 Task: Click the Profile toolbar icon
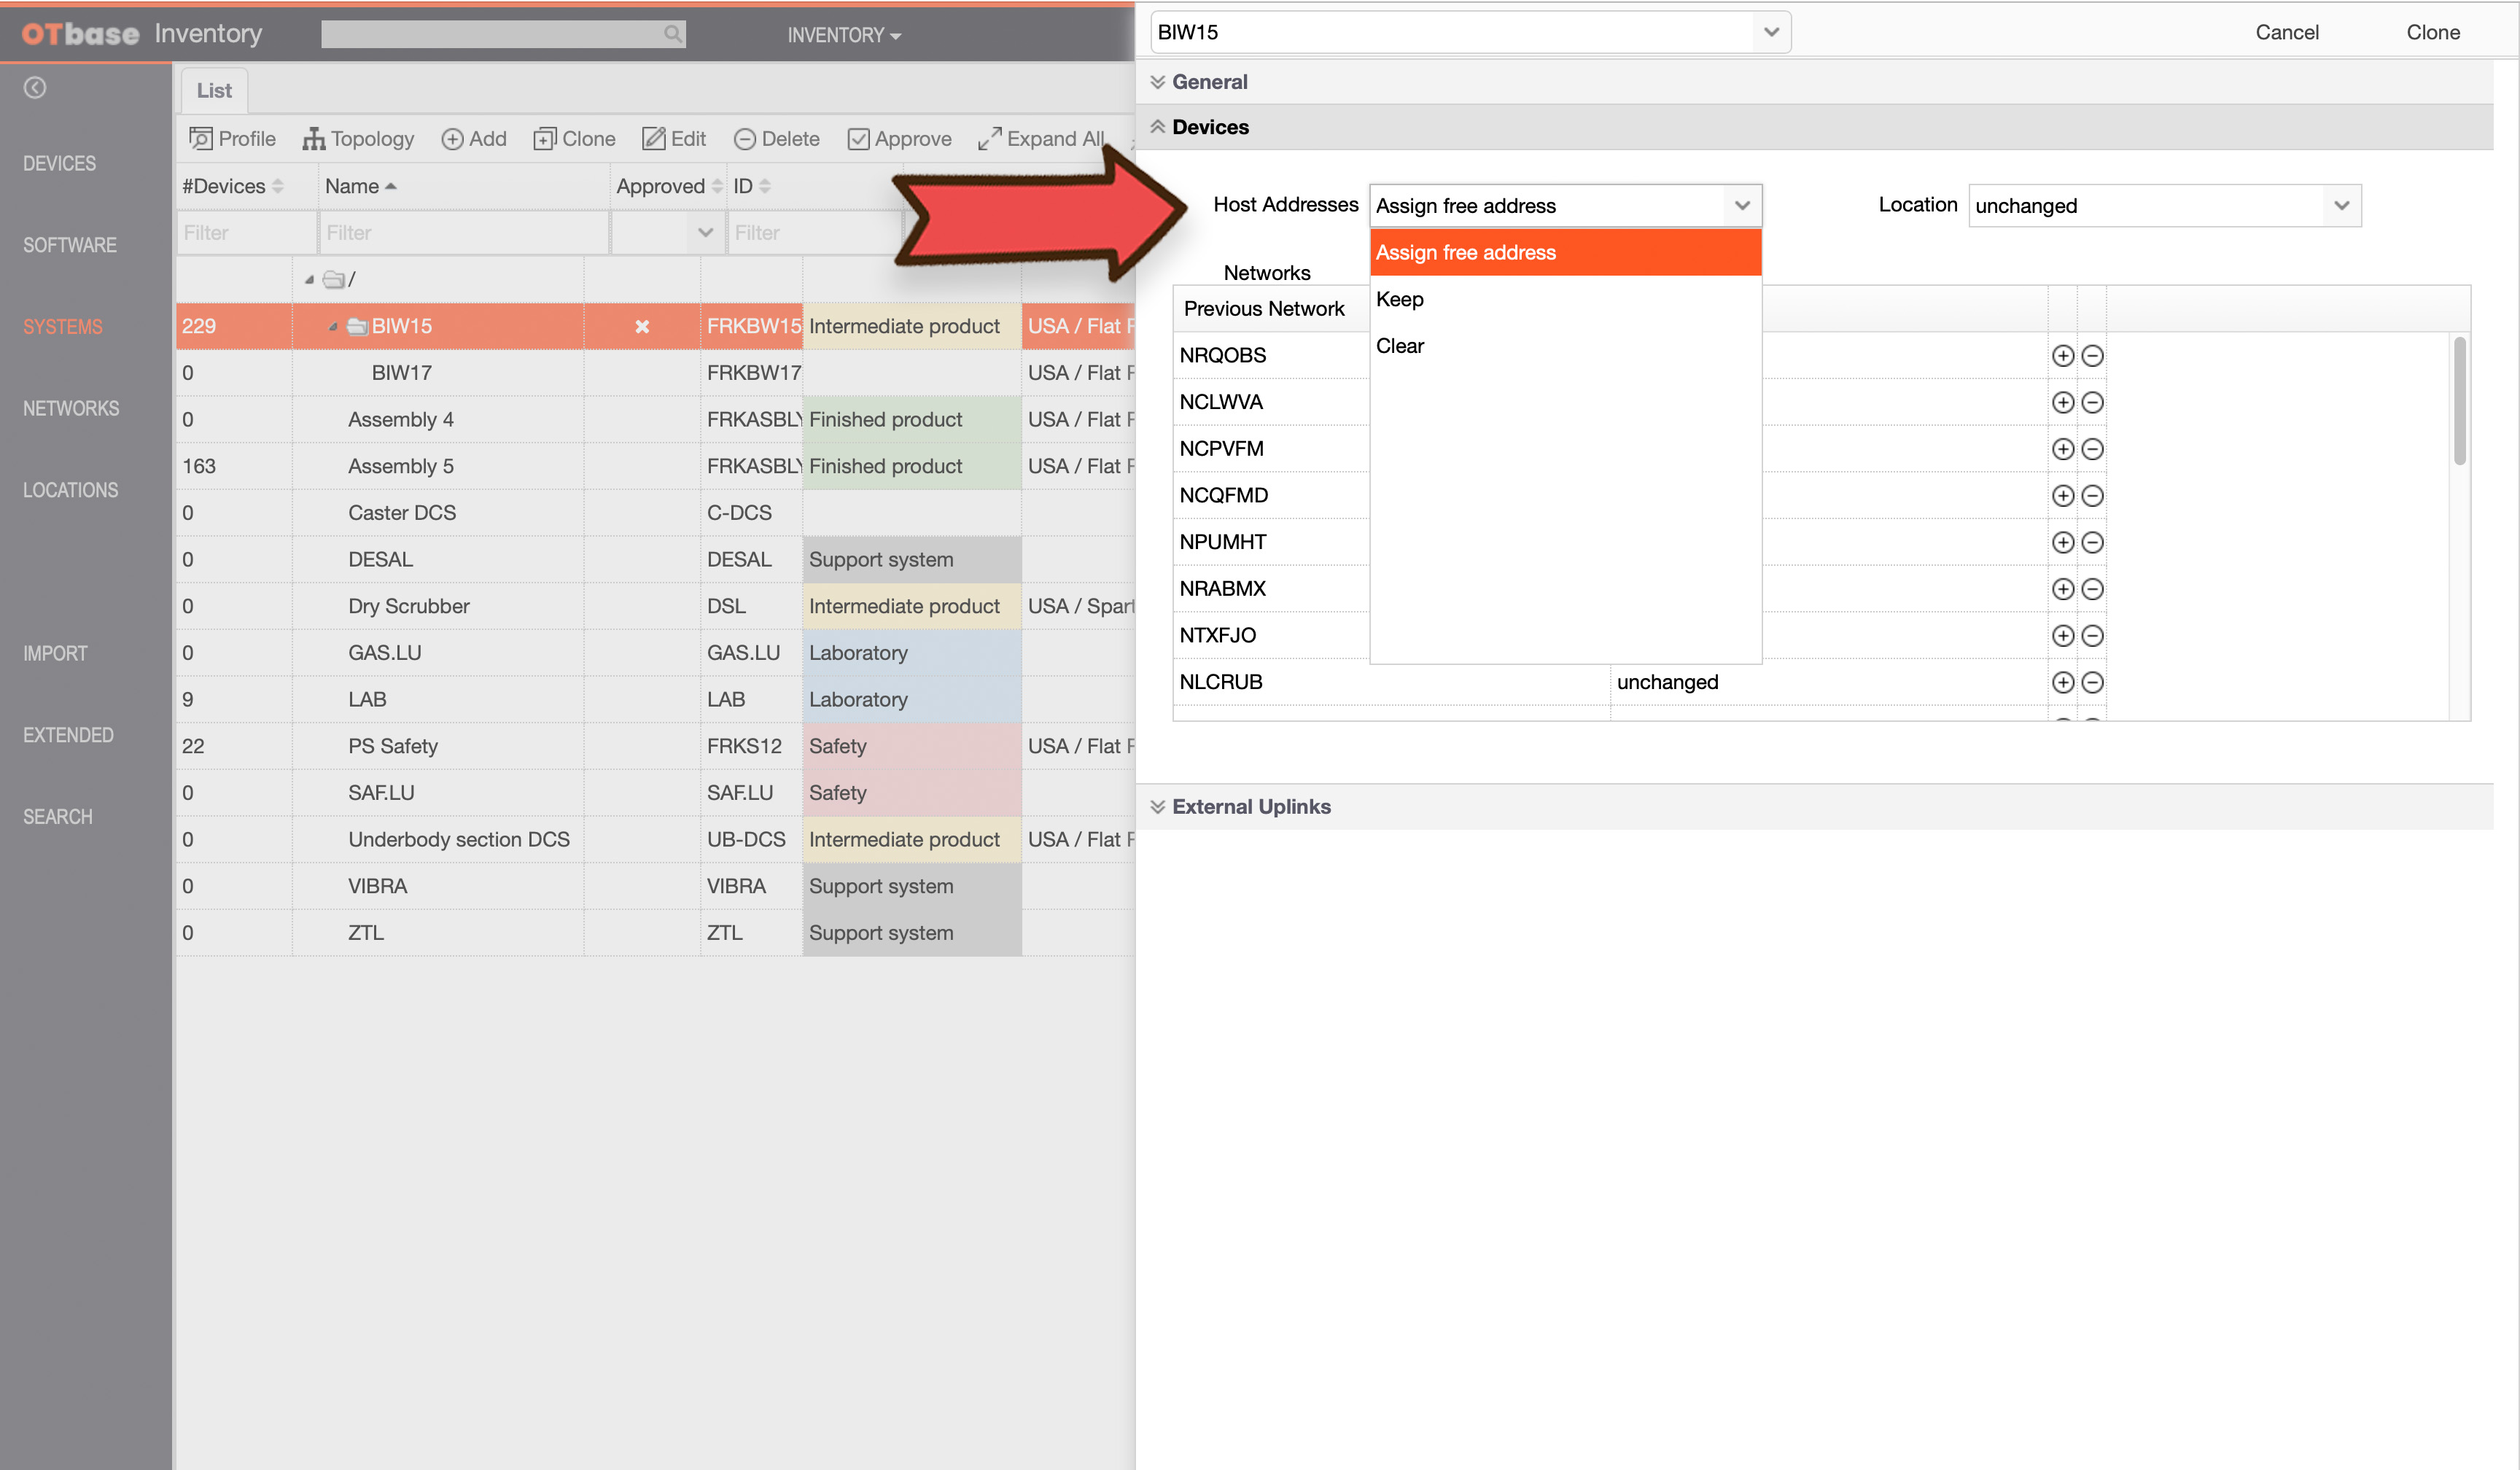coord(200,138)
